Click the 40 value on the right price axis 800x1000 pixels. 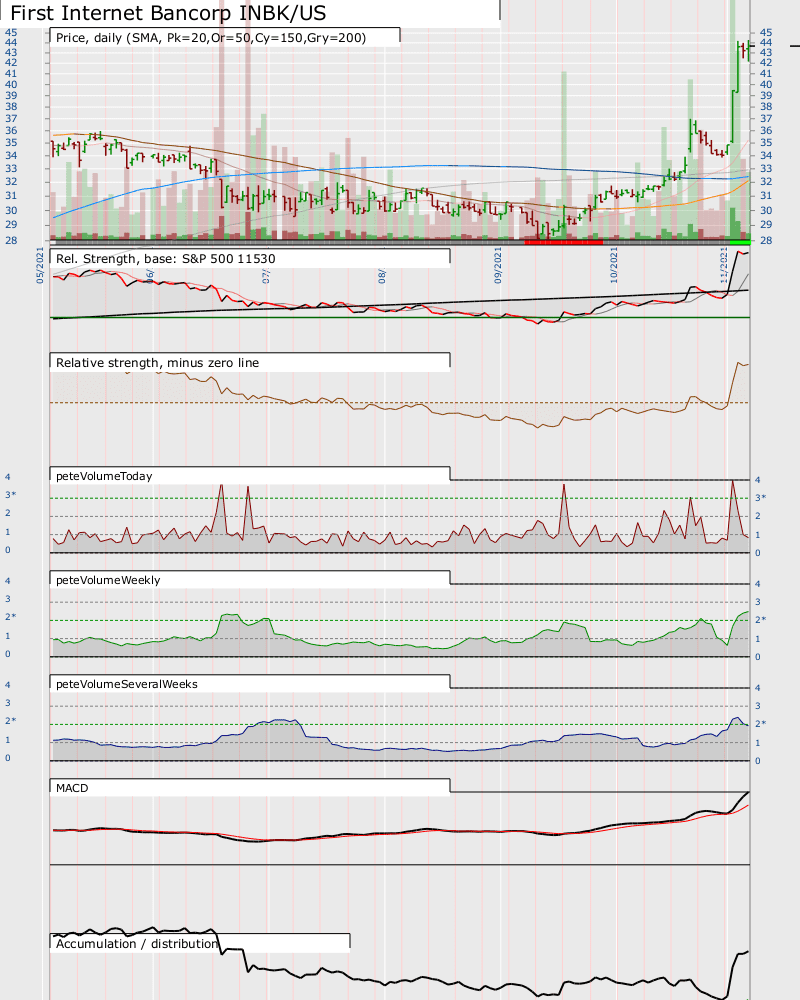pyautogui.click(x=766, y=84)
